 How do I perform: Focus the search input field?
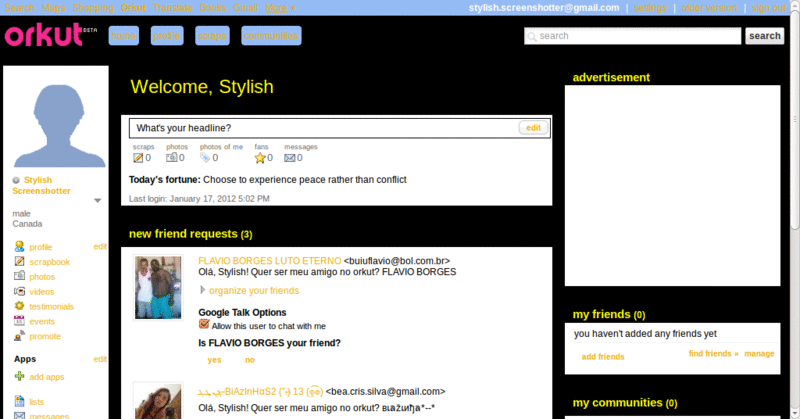tap(633, 36)
